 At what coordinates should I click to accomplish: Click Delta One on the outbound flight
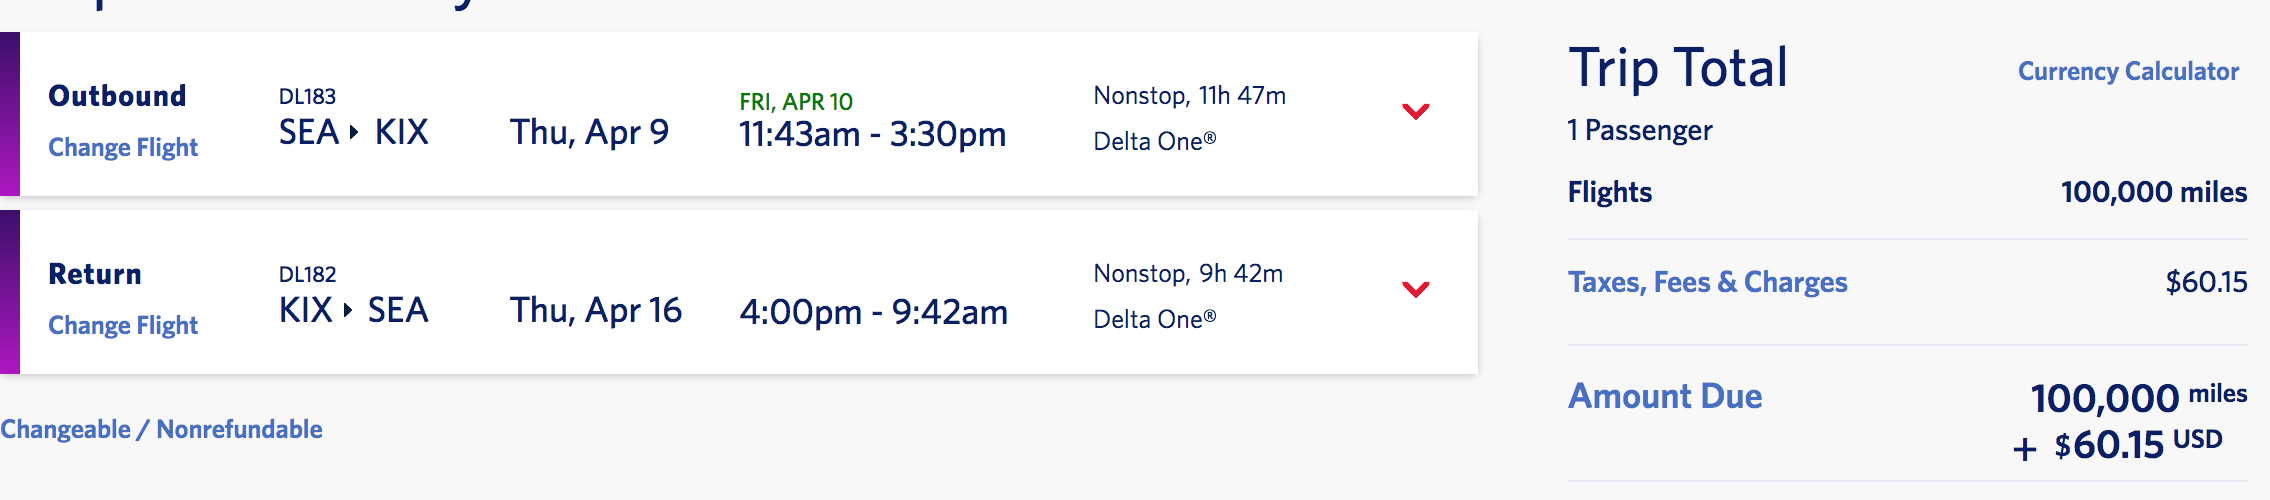pos(1154,142)
